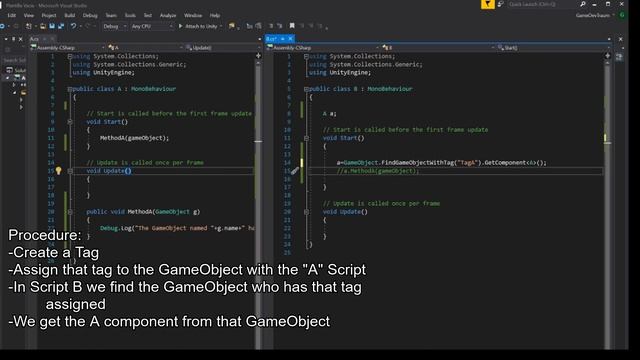Click the green account avatar icon

pyautogui.click(x=622, y=15)
